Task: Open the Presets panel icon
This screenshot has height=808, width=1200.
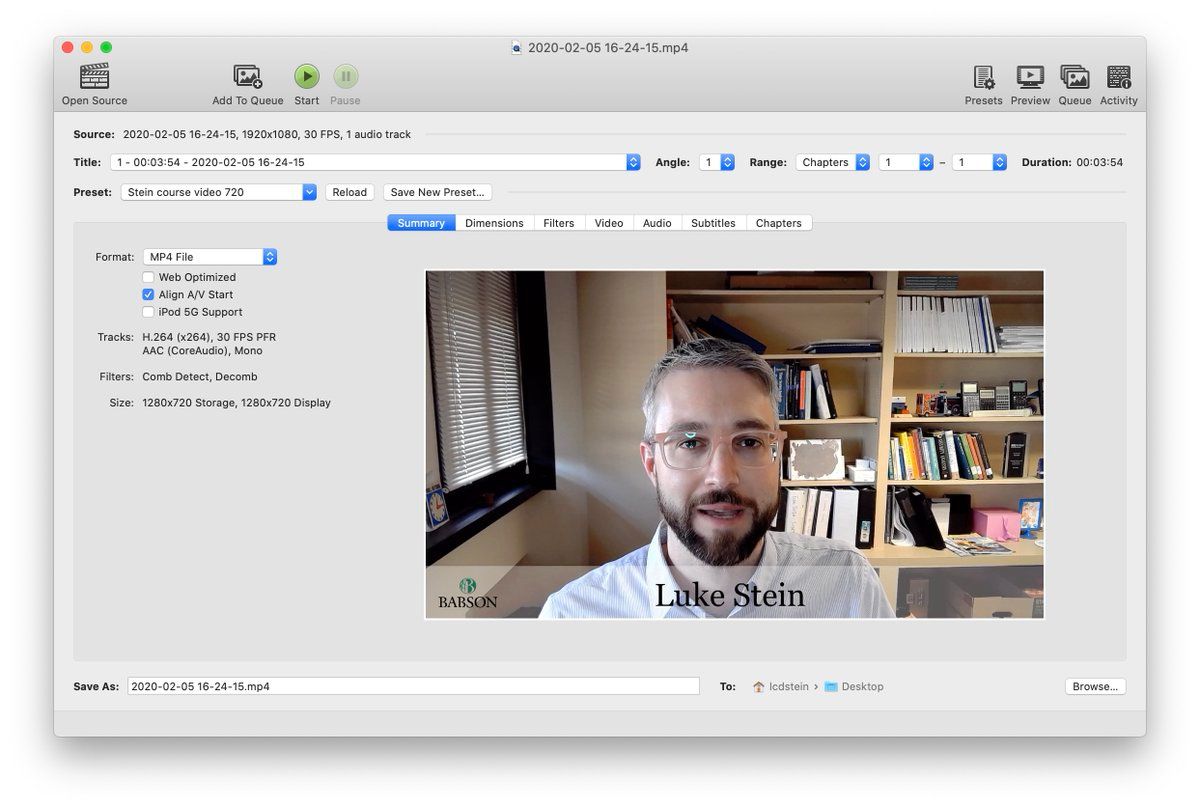Action: pos(983,77)
